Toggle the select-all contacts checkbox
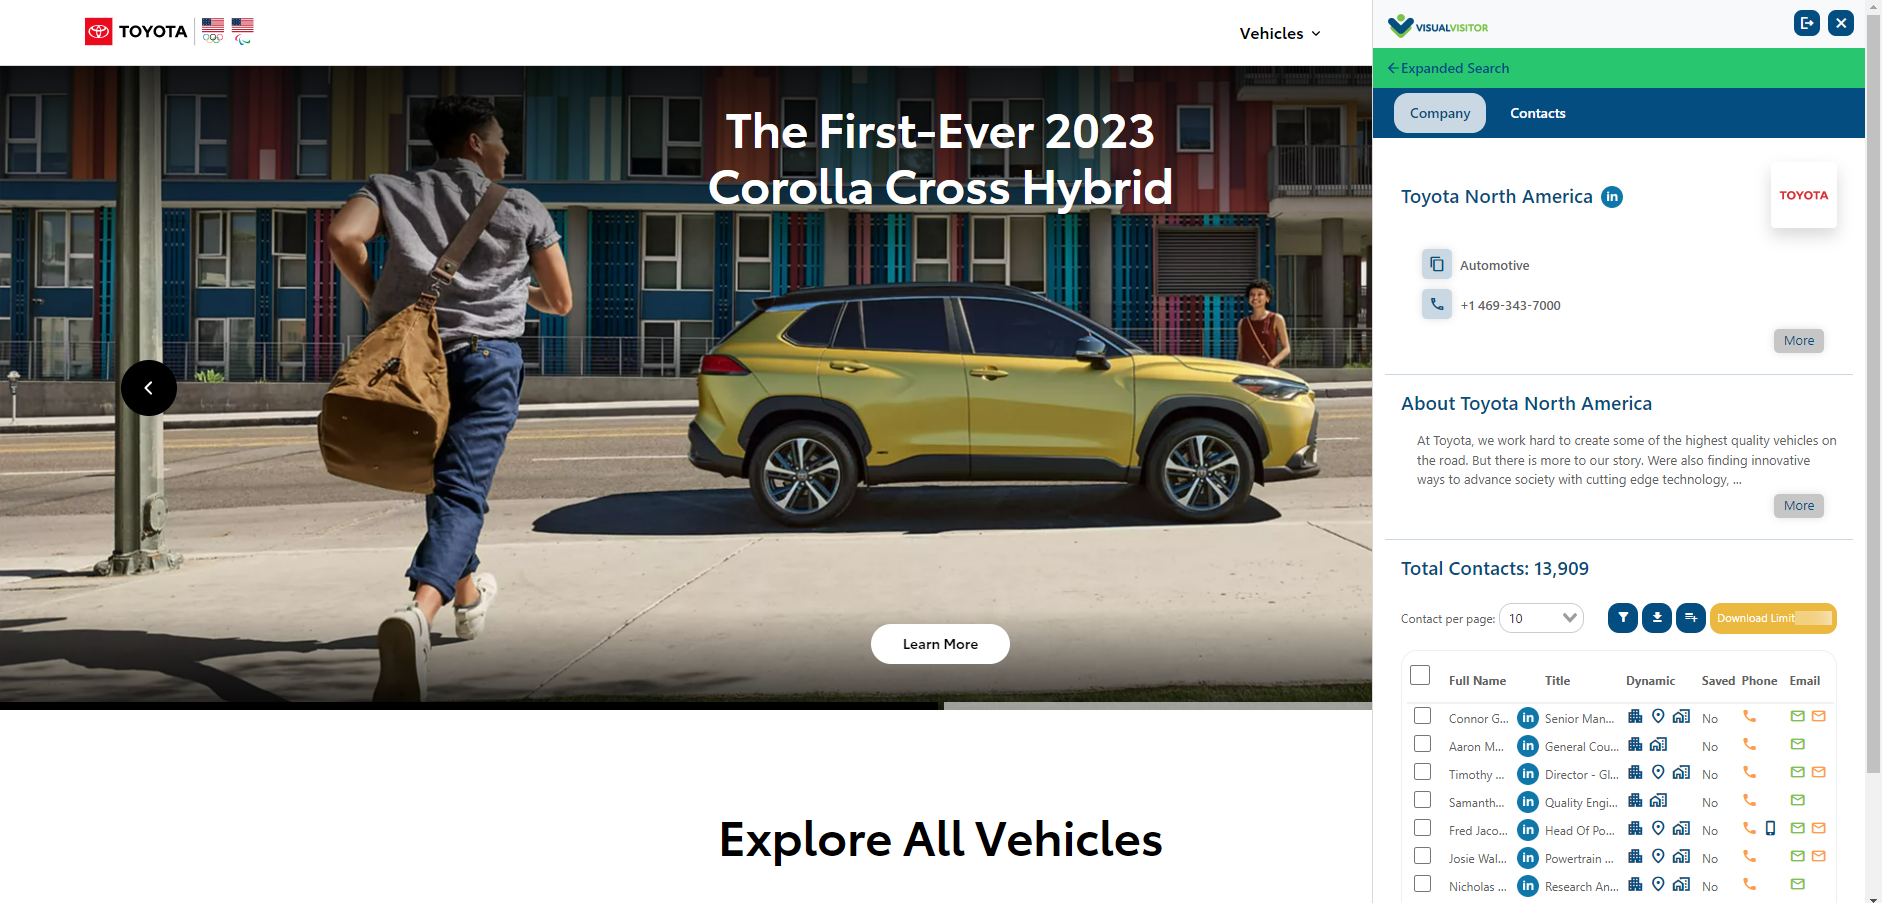The height and width of the screenshot is (903, 1882). point(1420,675)
